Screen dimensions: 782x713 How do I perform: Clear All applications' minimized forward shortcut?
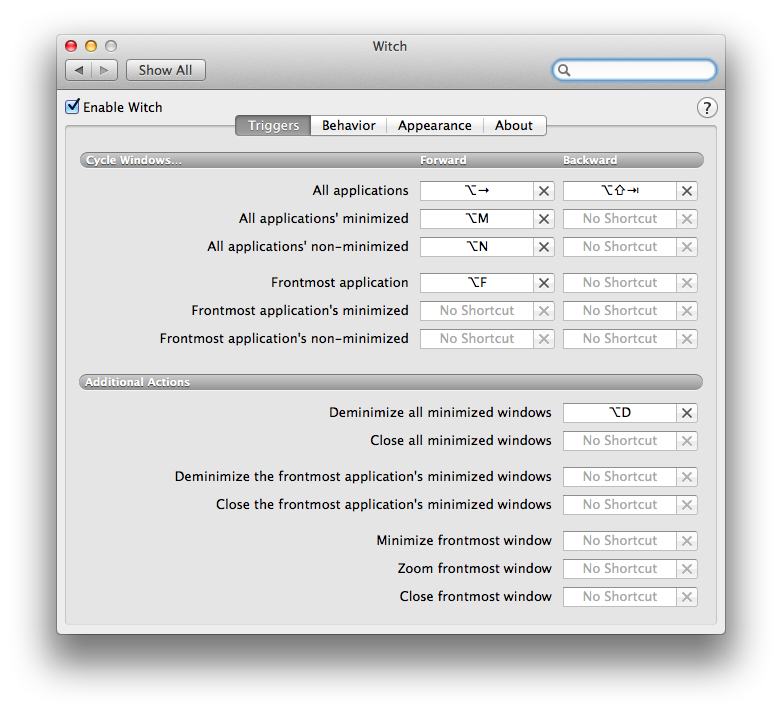[x=544, y=219]
